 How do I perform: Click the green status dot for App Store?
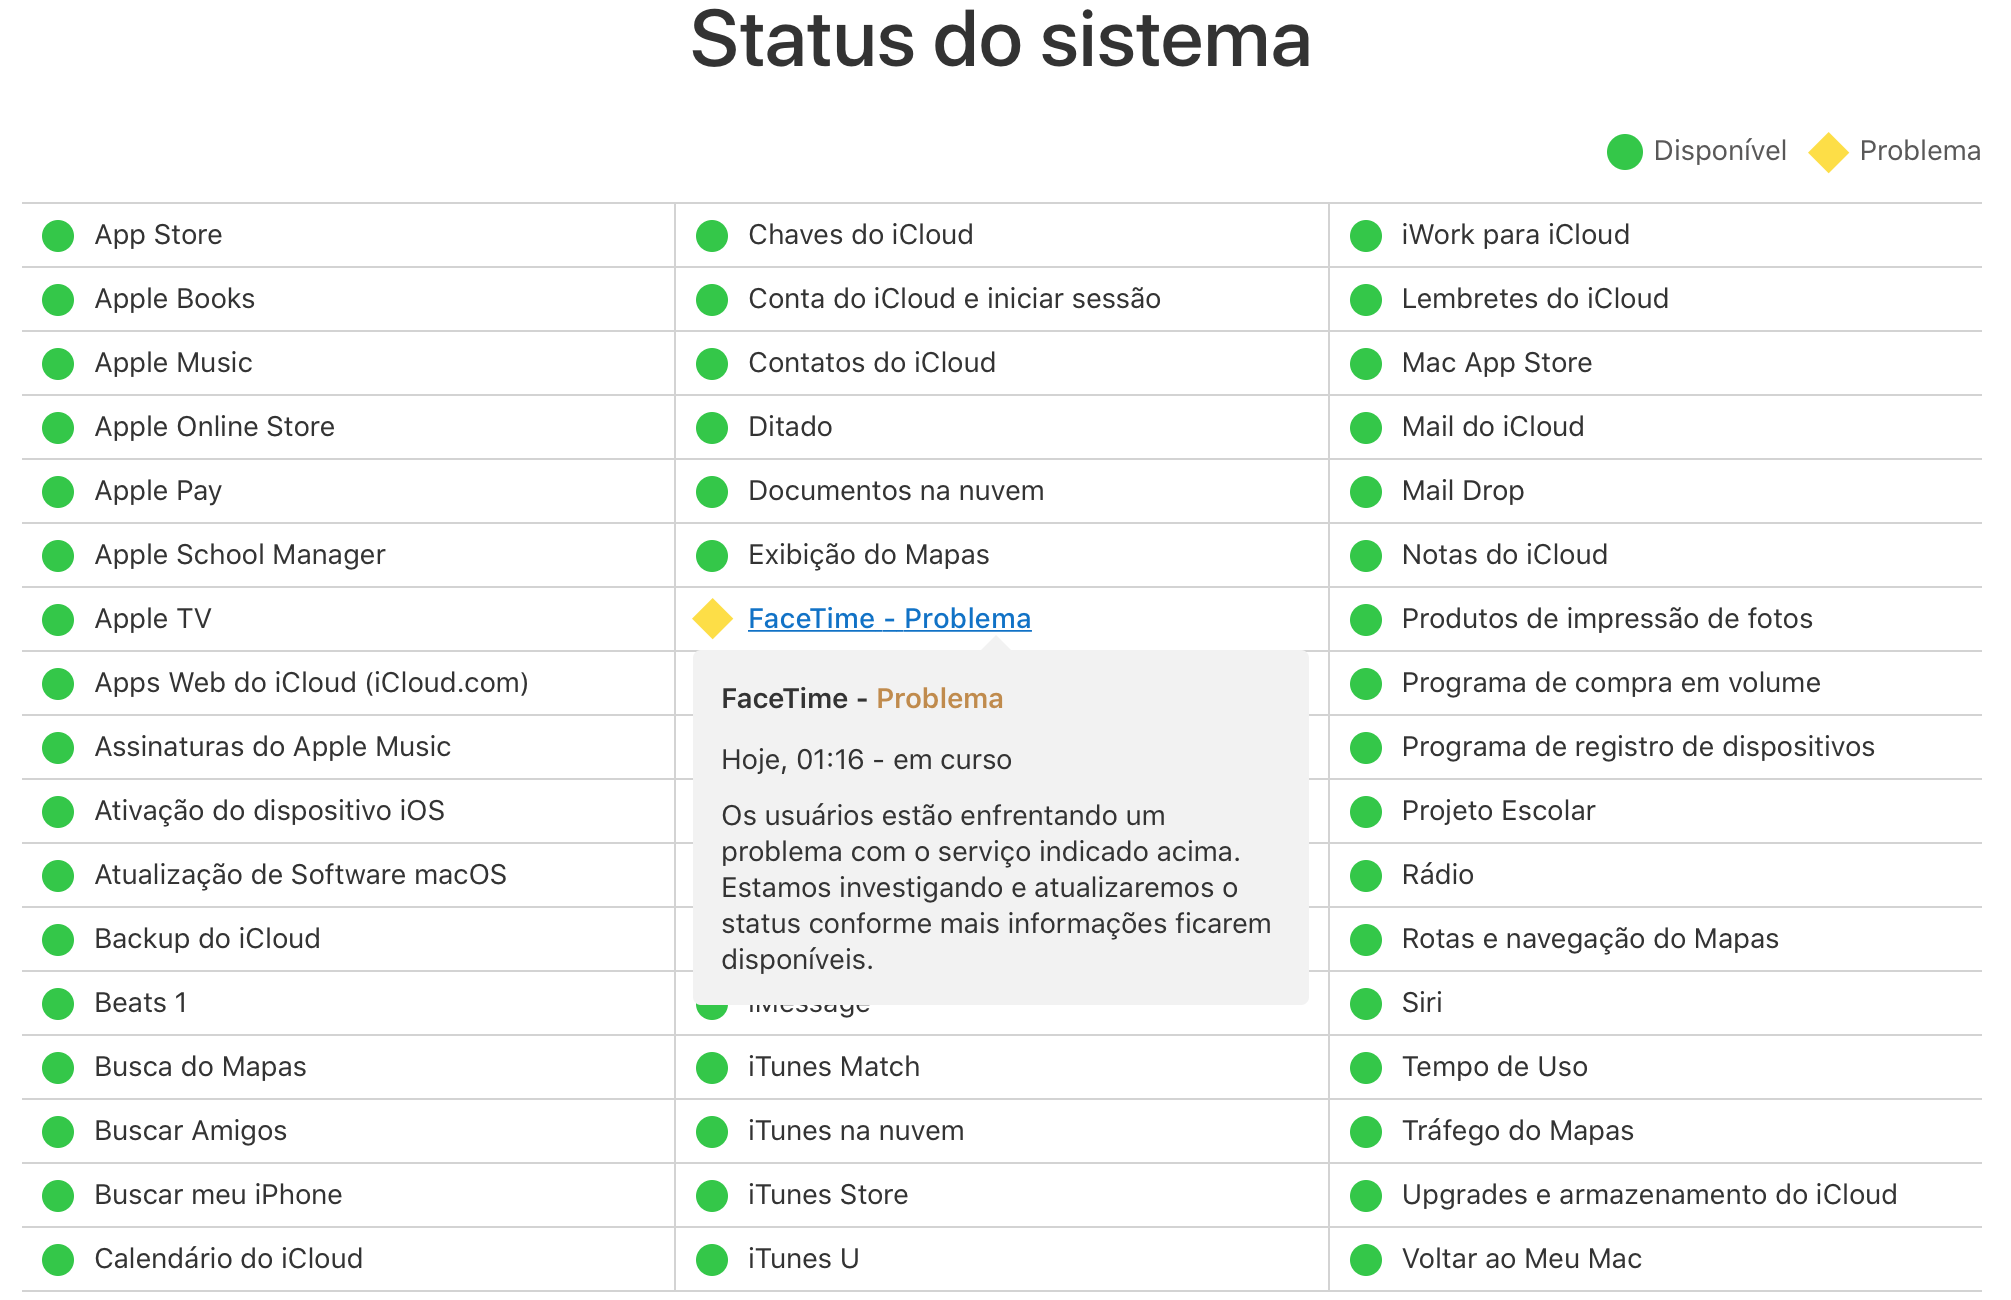tap(58, 236)
